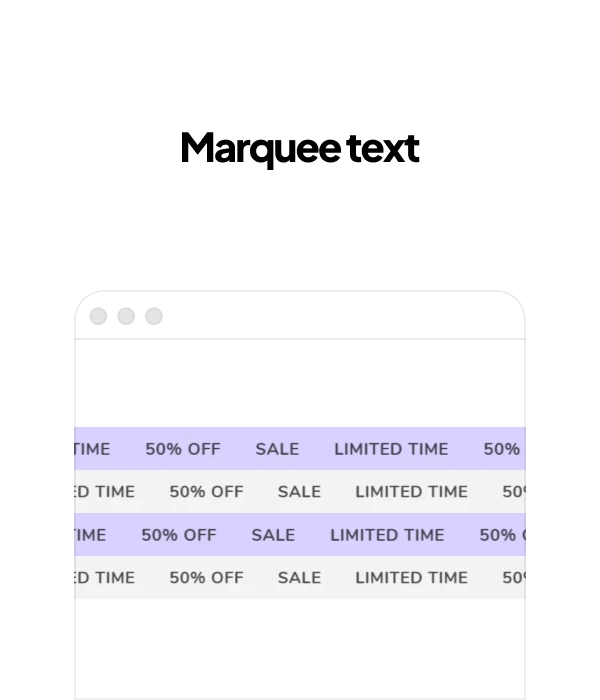Click cut-off ED TIME in bottom gray row
Viewport: 600px width, 700px height.
pos(105,578)
